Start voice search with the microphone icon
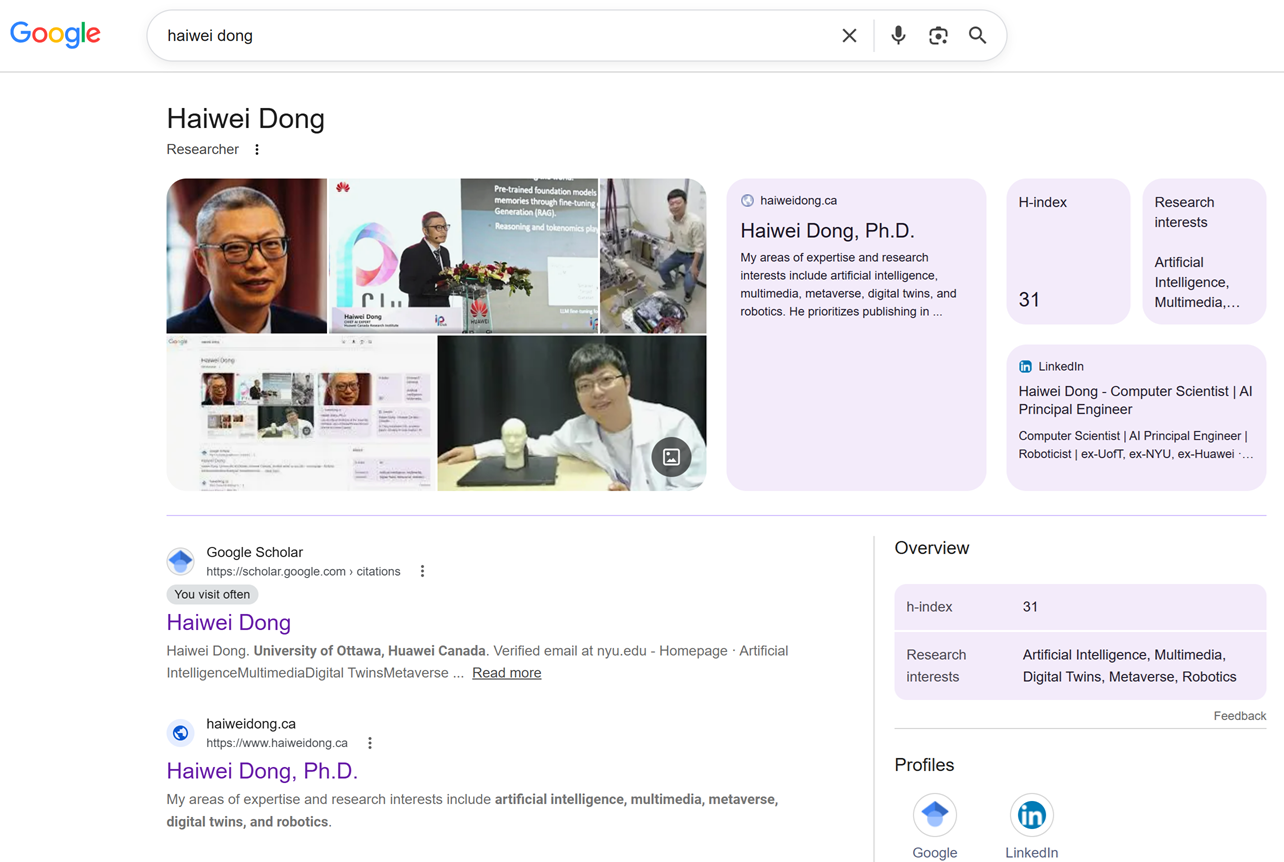Screen dimensions: 1284x862 [x=898, y=35]
